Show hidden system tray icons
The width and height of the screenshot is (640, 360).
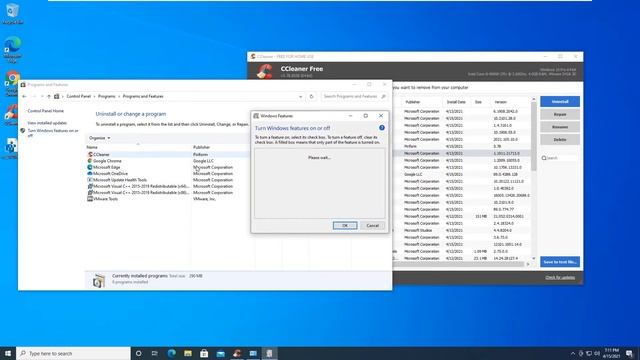[573, 353]
